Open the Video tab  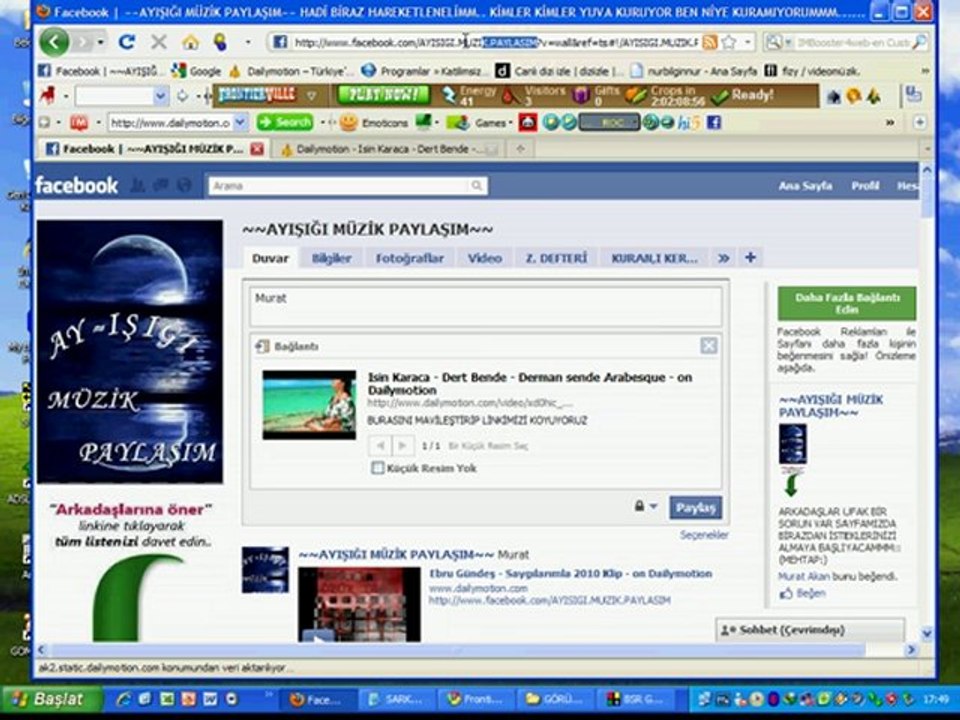click(484, 258)
